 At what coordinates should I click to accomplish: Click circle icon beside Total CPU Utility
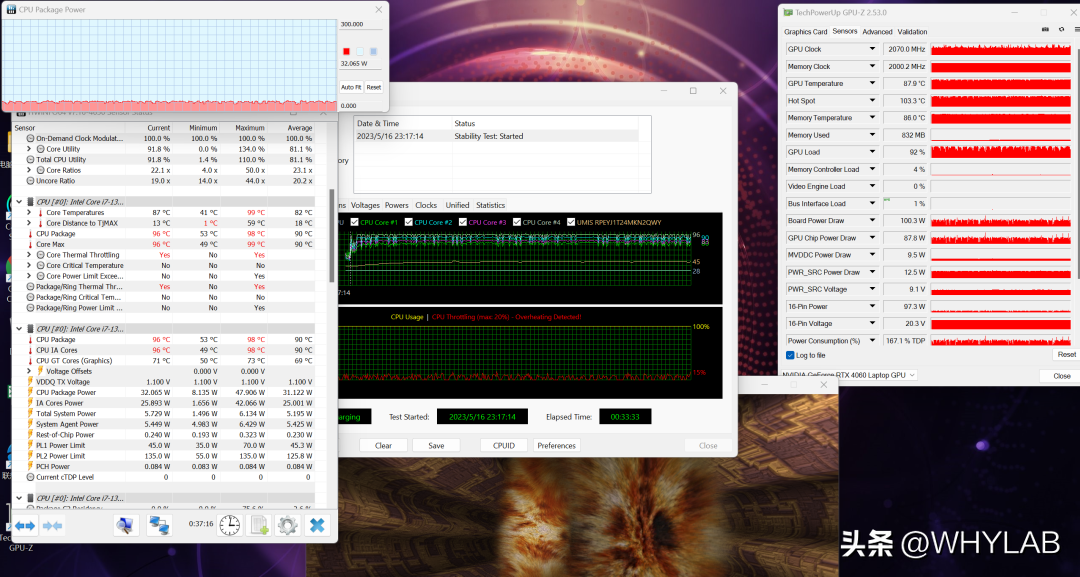pyautogui.click(x=30, y=160)
